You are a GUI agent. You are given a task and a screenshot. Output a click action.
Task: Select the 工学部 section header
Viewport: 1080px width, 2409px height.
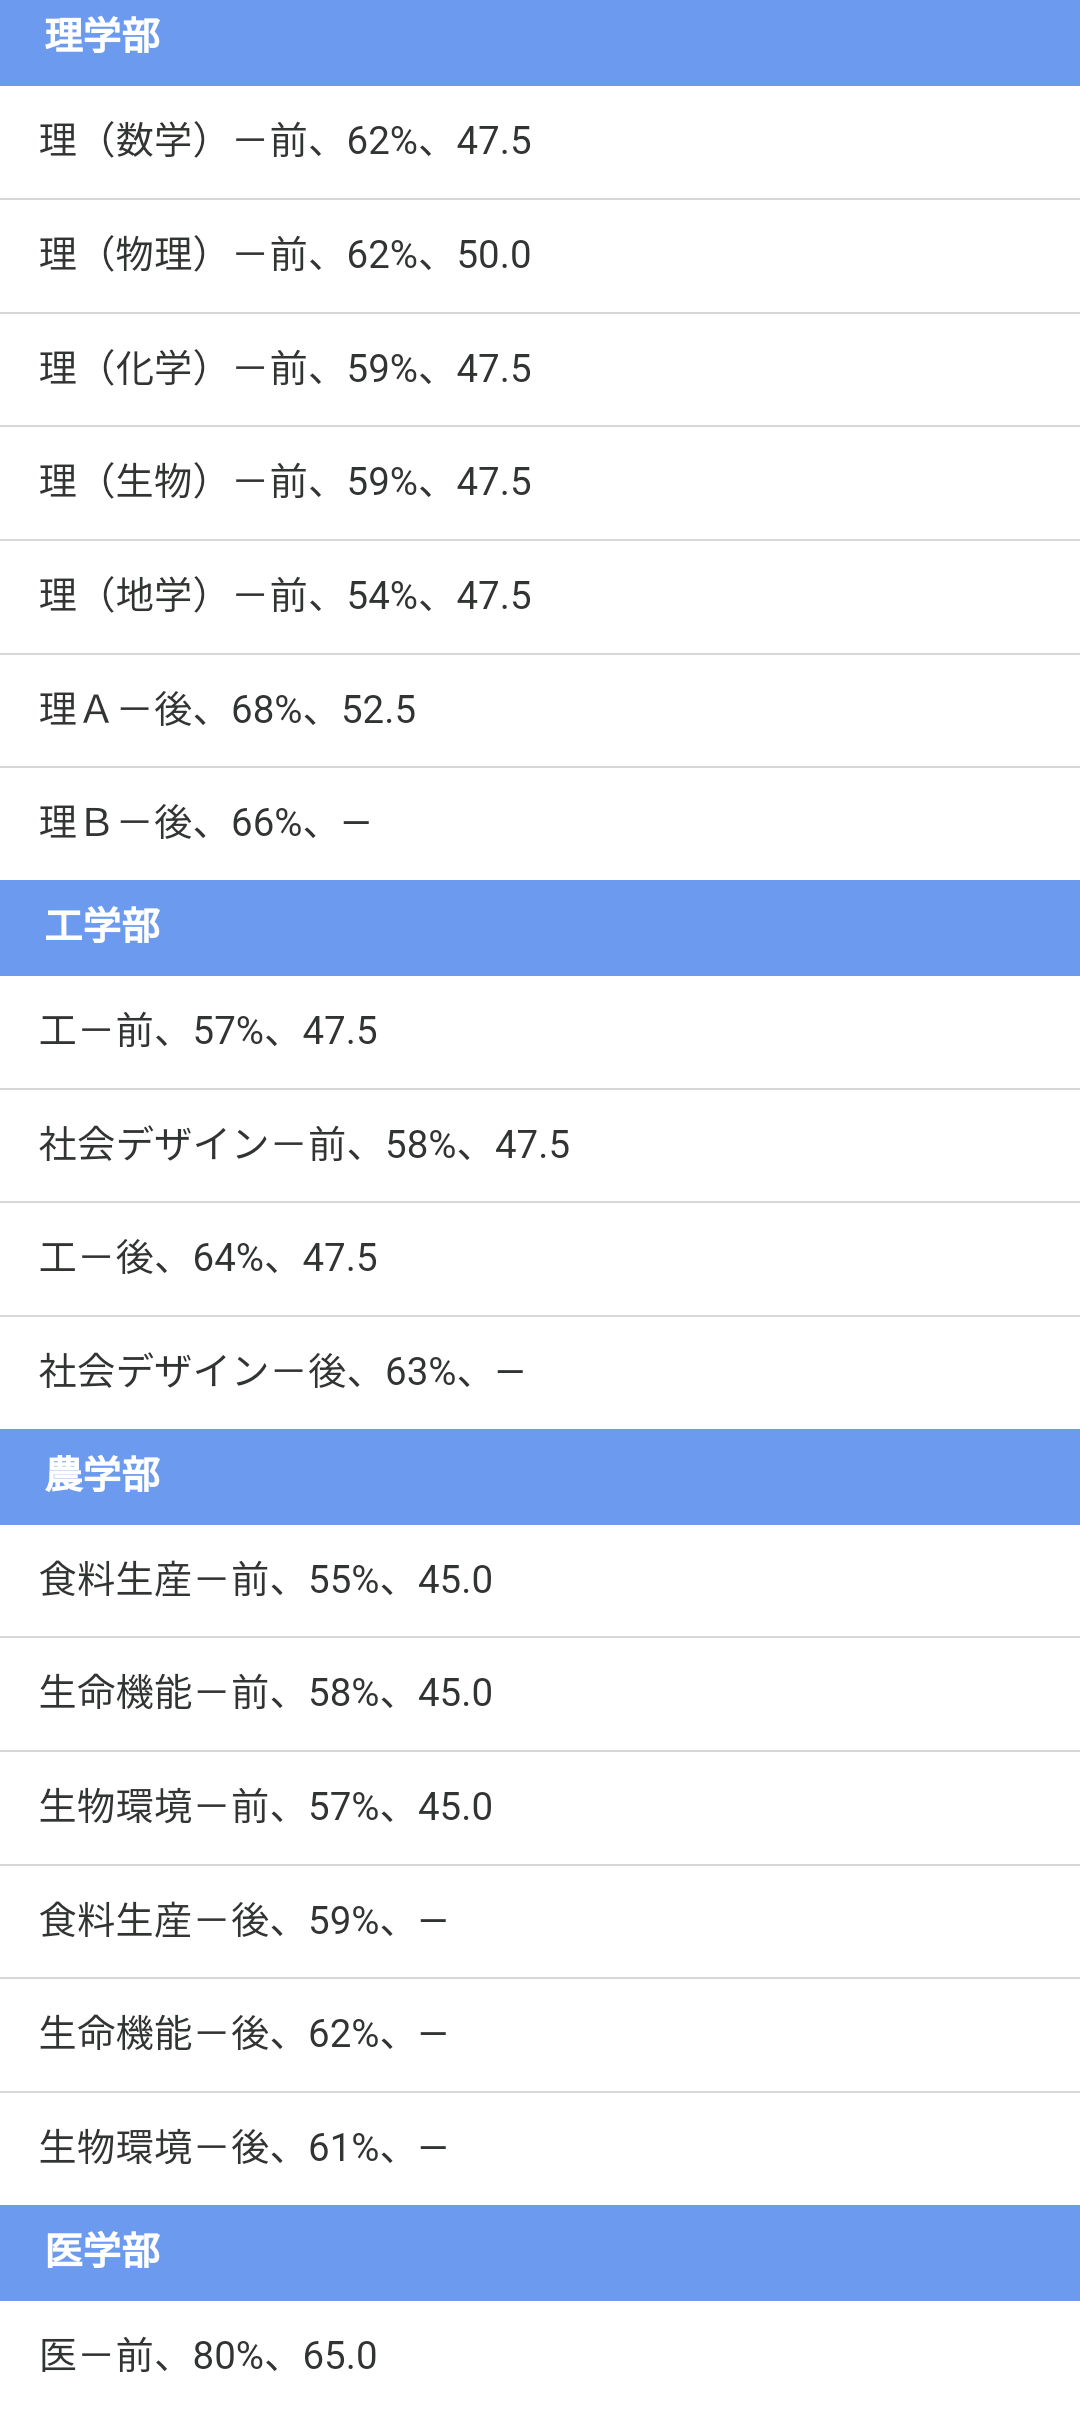point(540,928)
